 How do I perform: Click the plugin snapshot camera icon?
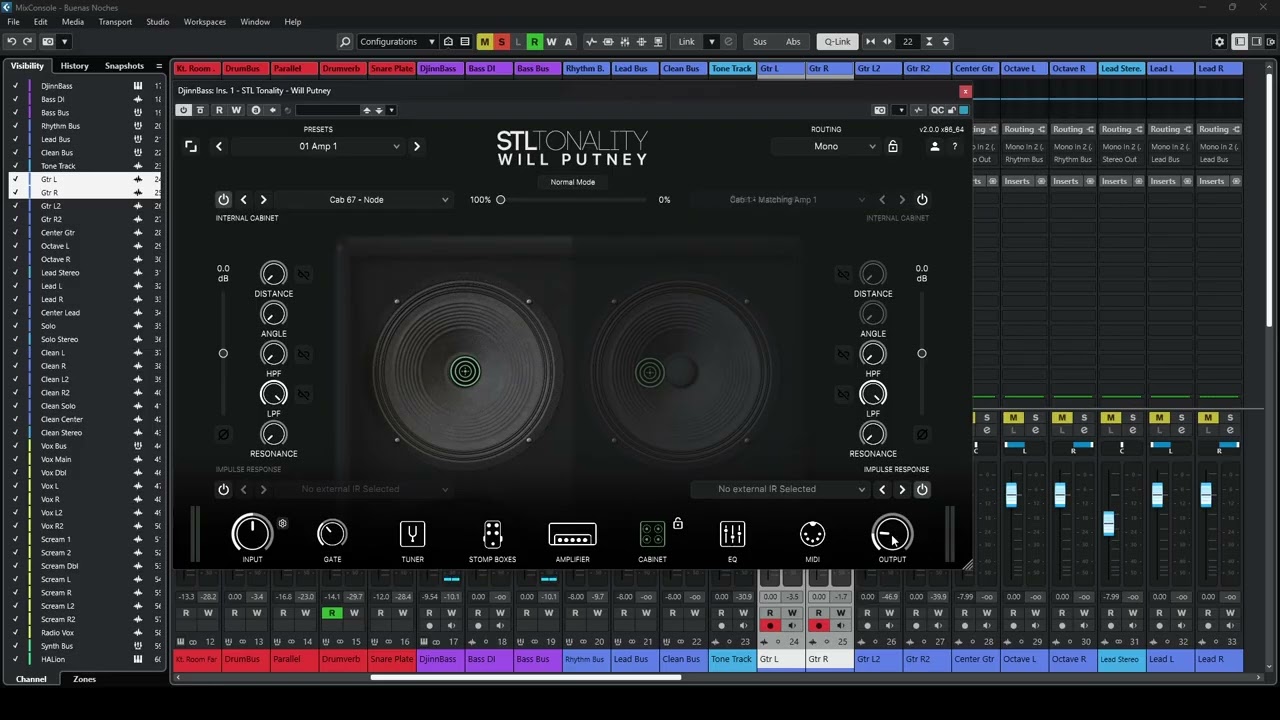pyautogui.click(x=880, y=110)
